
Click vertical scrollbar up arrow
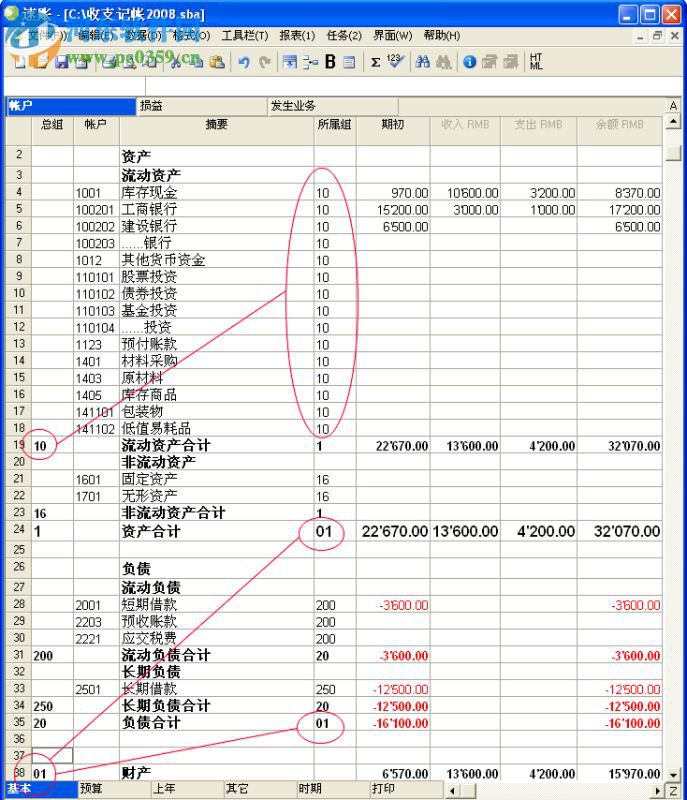tap(673, 122)
